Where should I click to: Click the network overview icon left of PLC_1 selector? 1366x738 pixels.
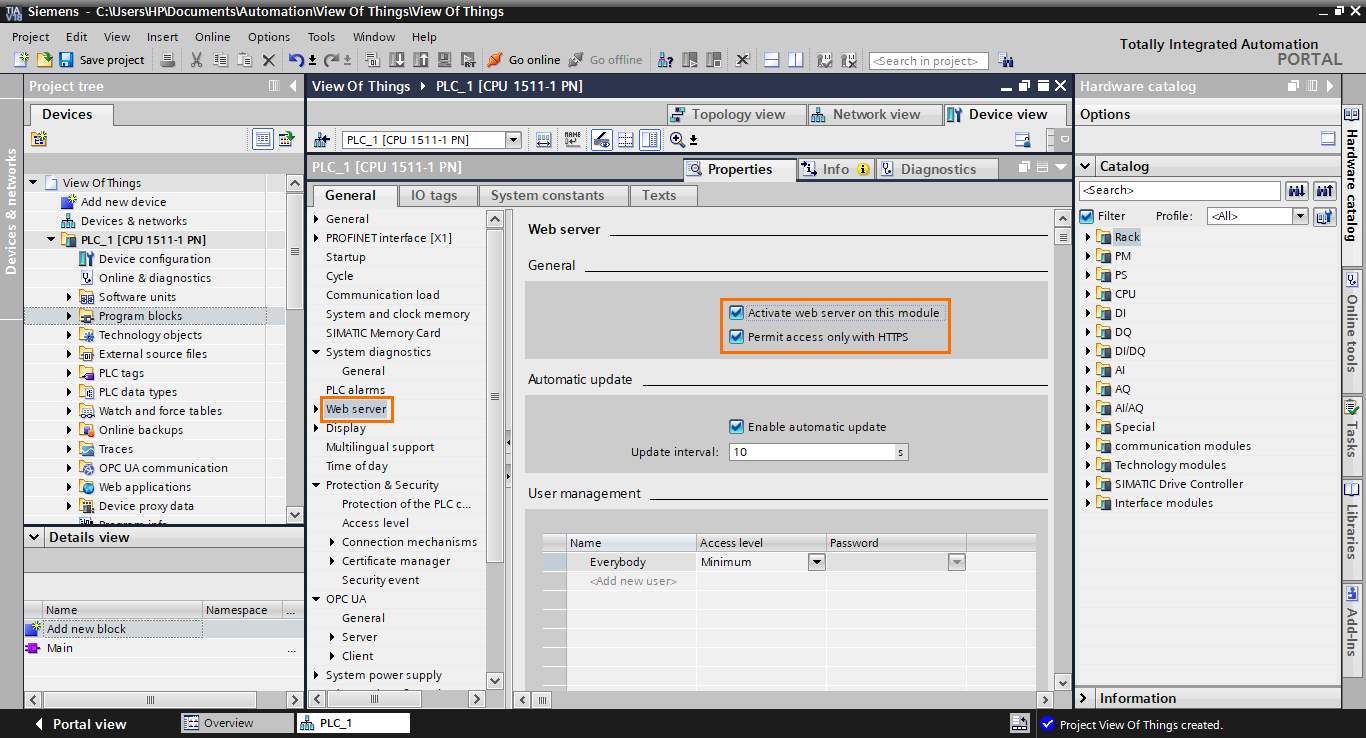click(322, 140)
